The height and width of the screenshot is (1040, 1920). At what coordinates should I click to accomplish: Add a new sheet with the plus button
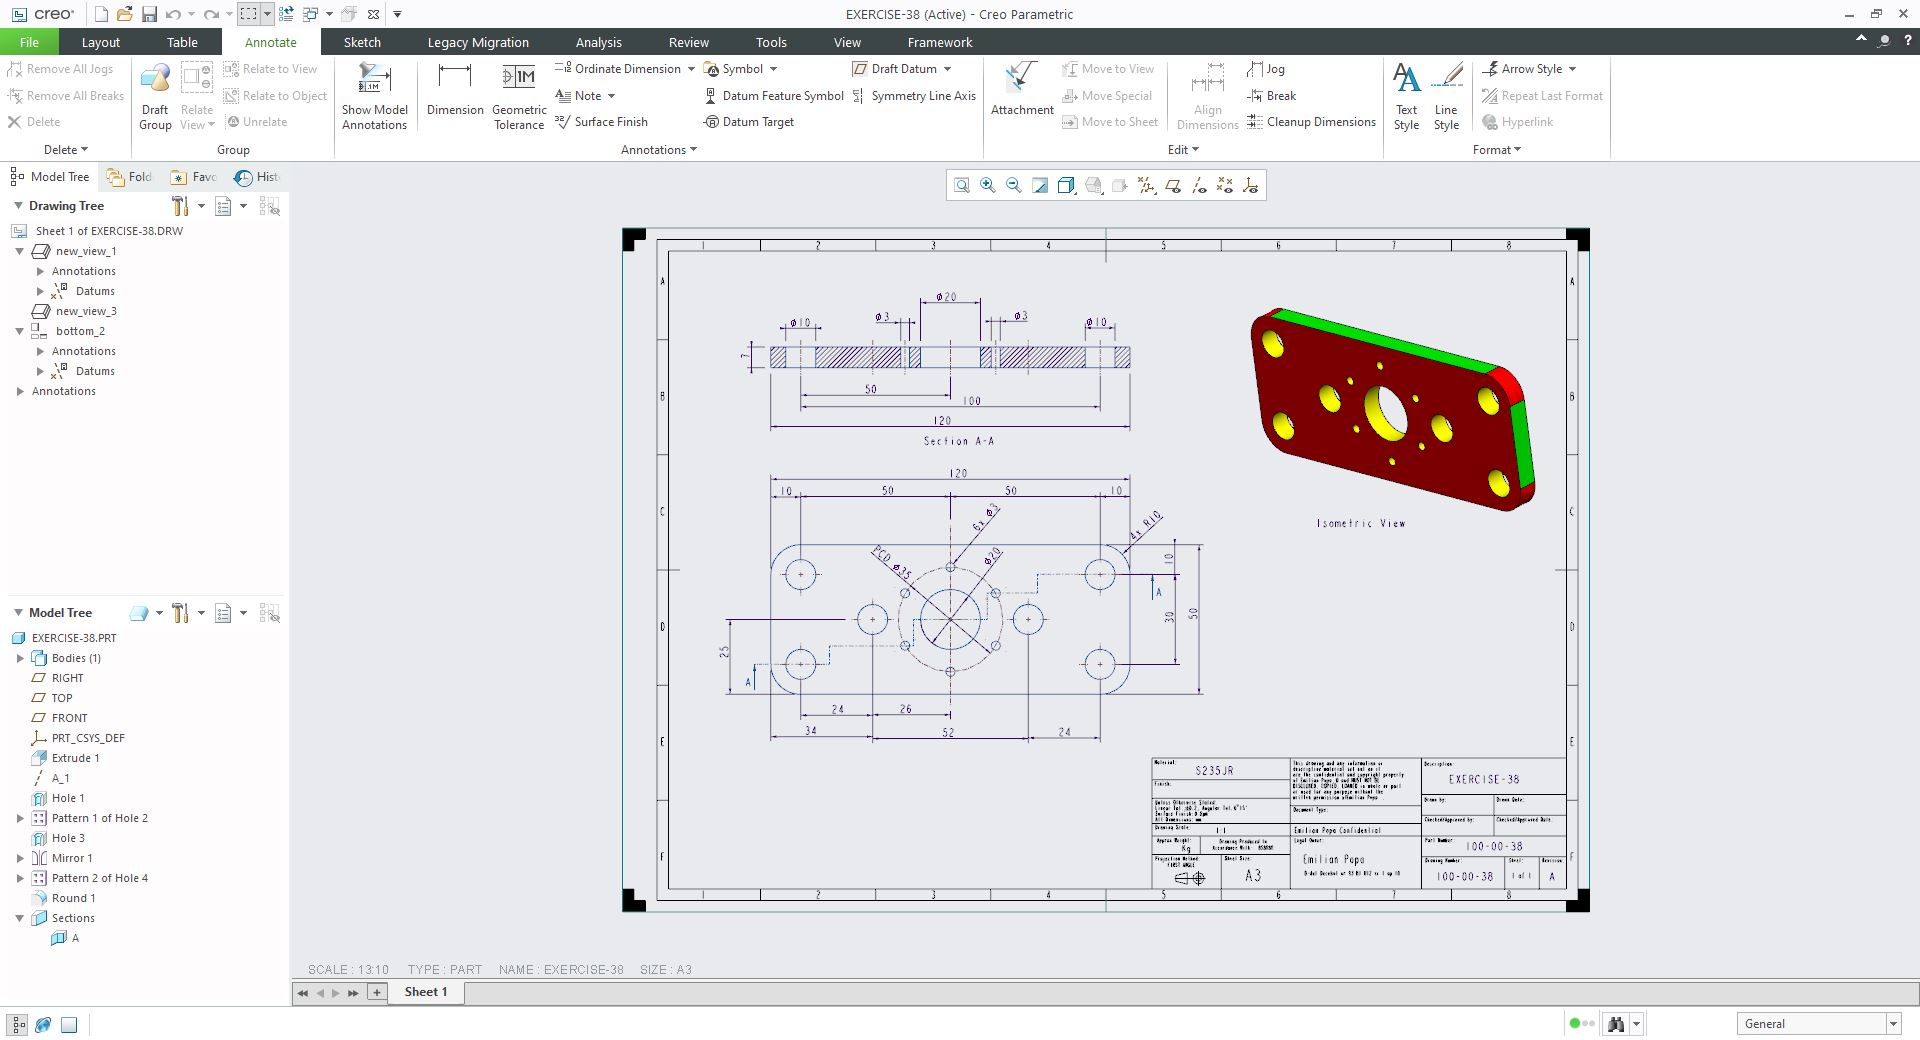(377, 992)
